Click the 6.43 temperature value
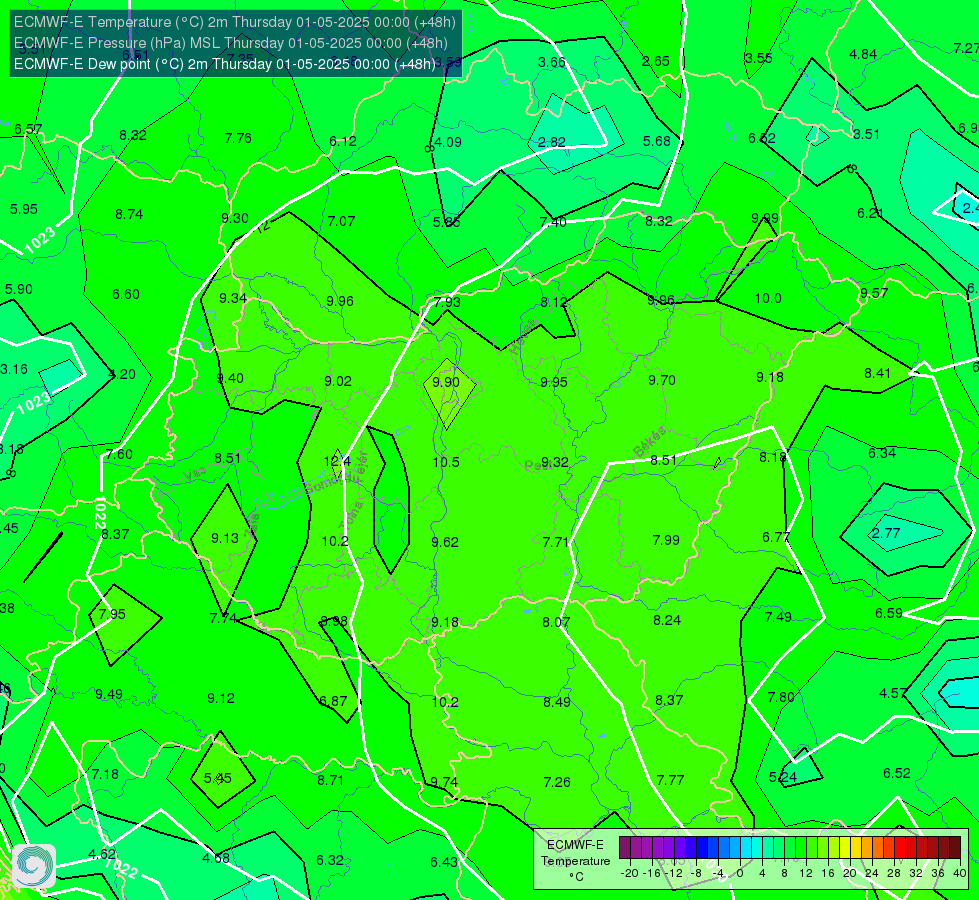This screenshot has width=979, height=900. [x=444, y=863]
